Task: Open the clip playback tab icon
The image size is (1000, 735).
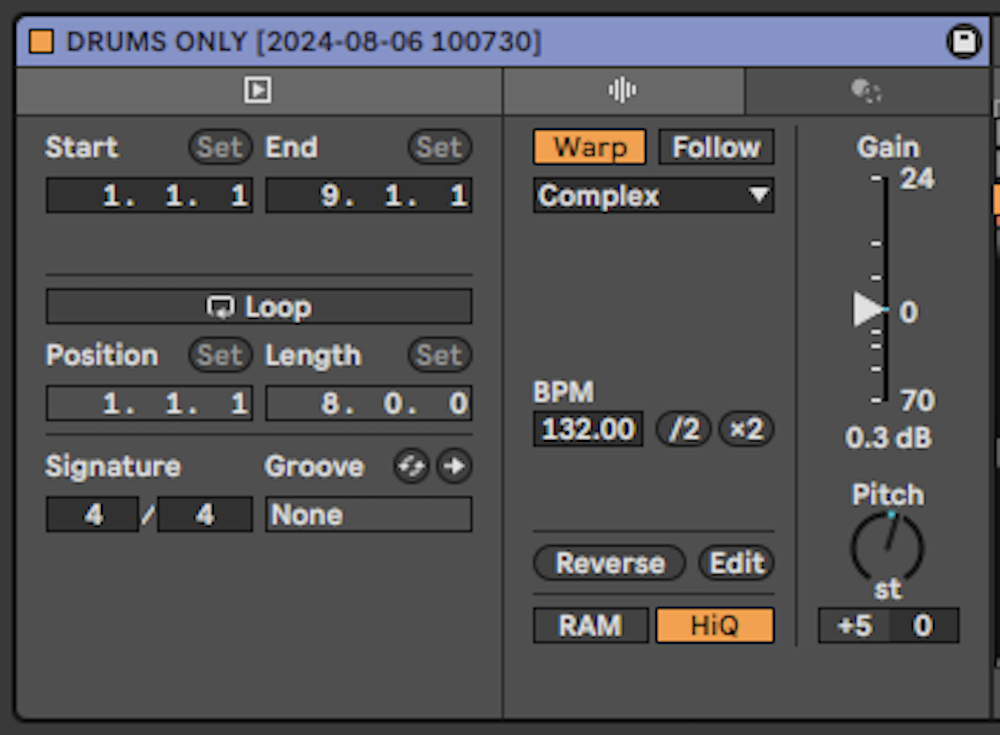Action: click(258, 90)
